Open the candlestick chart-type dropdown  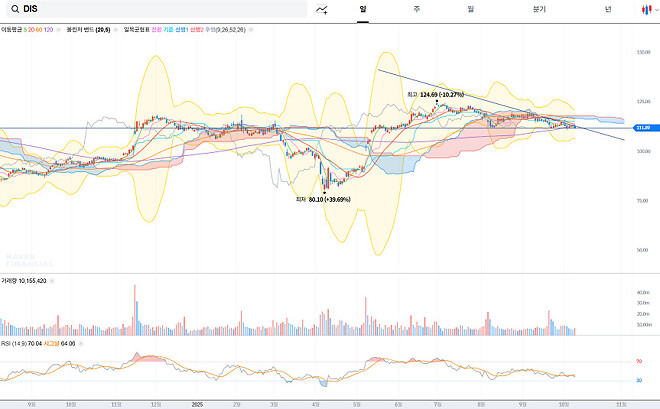click(x=650, y=9)
